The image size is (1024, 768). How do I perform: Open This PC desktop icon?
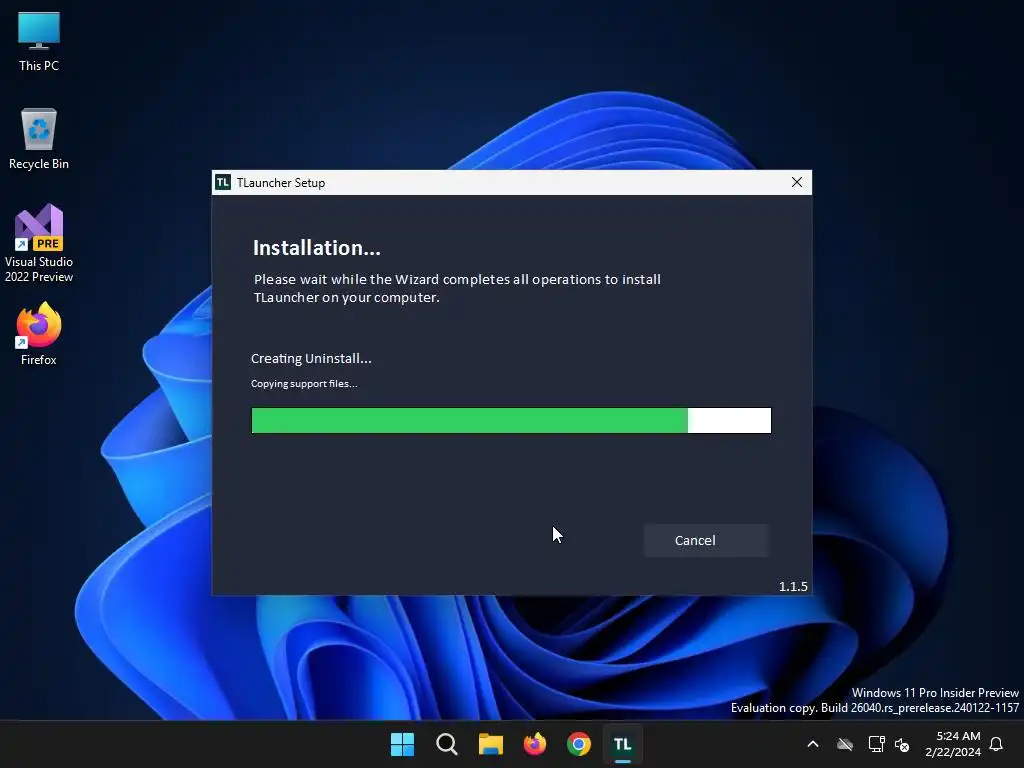click(x=39, y=42)
